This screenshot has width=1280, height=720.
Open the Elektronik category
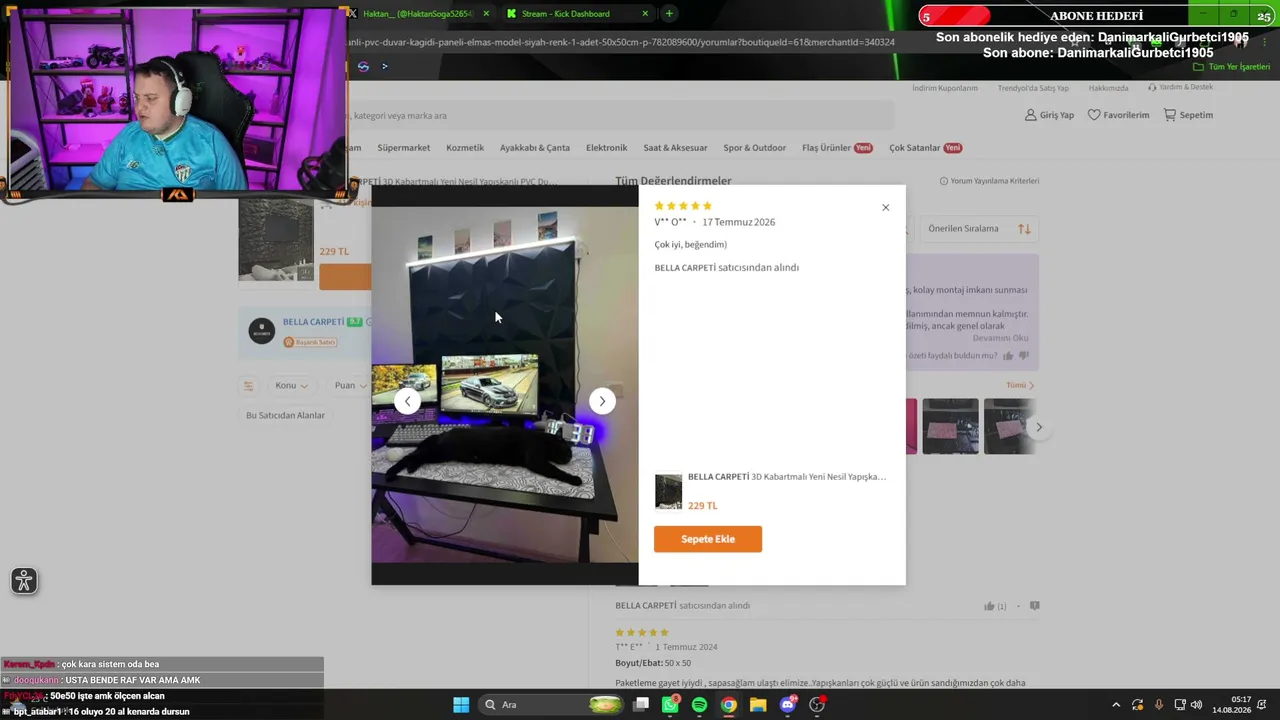(x=606, y=148)
